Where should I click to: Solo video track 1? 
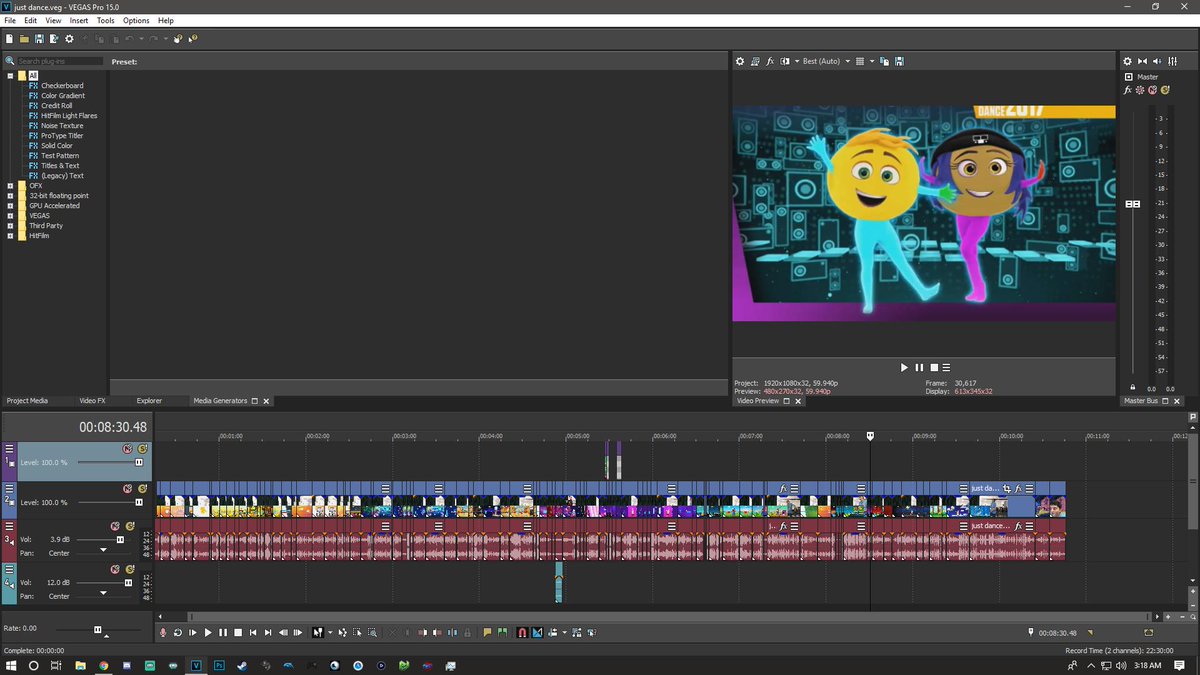click(142, 449)
